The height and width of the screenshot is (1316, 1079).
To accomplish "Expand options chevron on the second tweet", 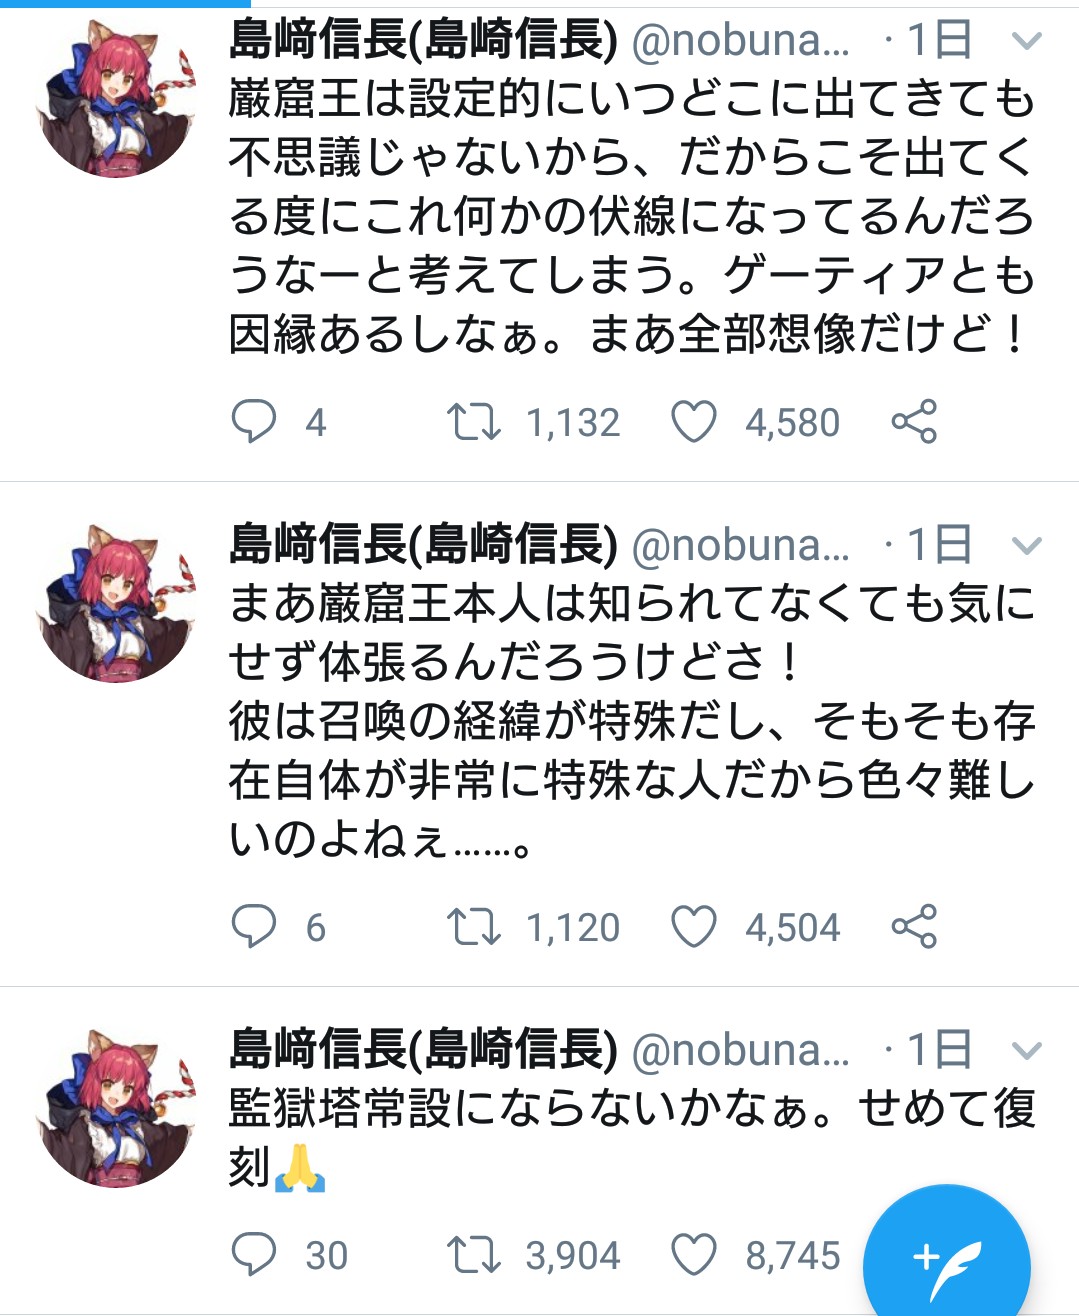I will 1027,546.
